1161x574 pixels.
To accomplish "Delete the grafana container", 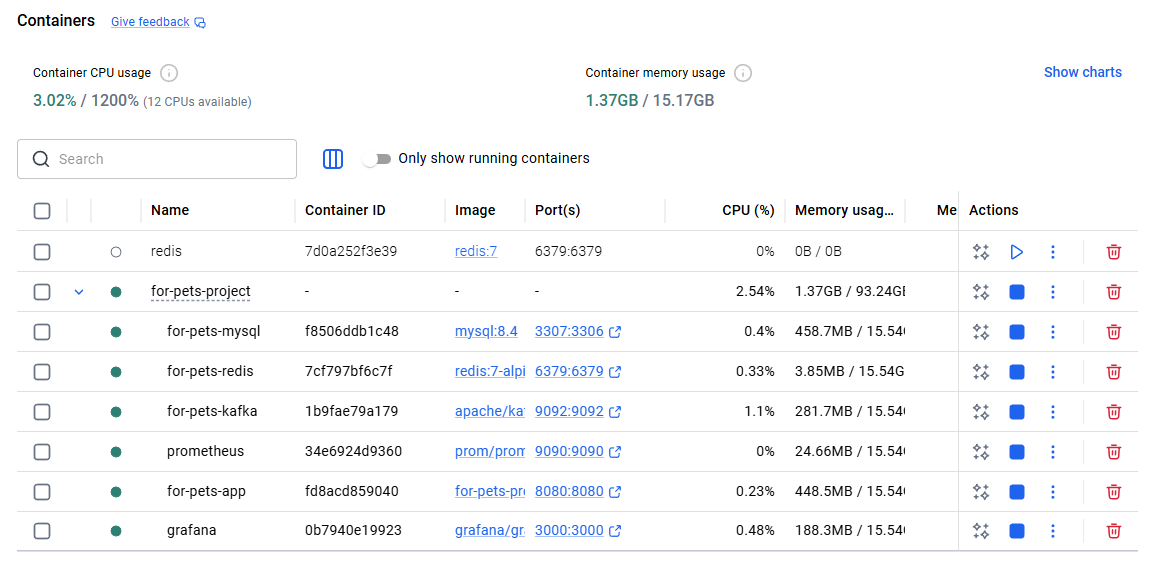I will (x=1113, y=531).
